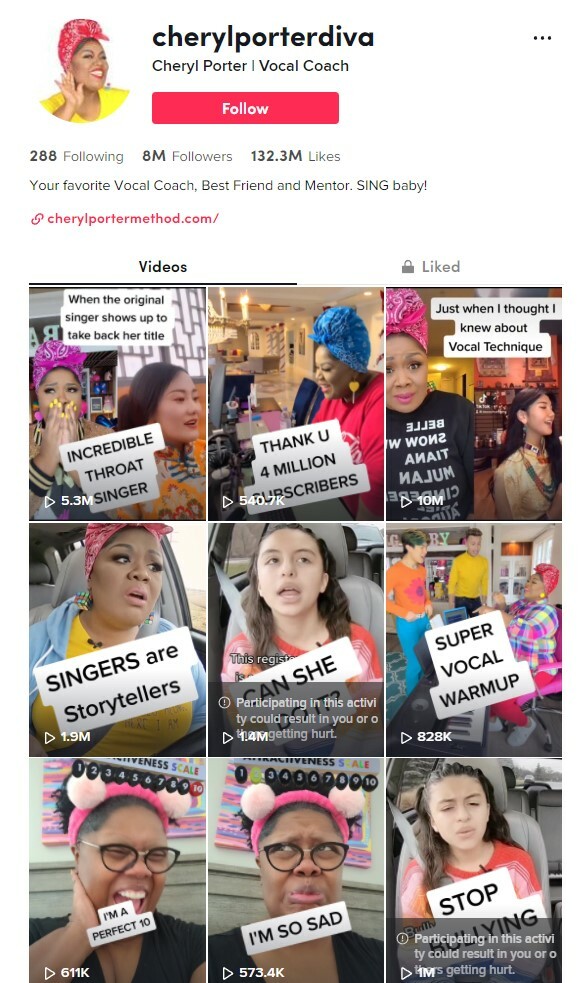Open the Singers are Storytellers video
588x983 pixels.
pyautogui.click(x=117, y=639)
